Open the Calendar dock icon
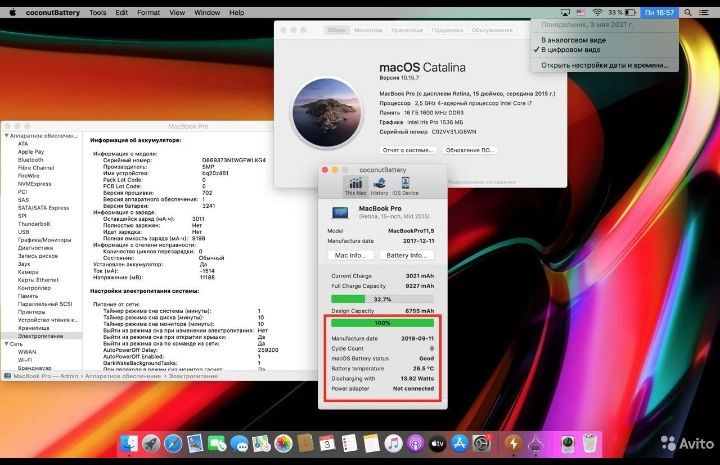 327,444
